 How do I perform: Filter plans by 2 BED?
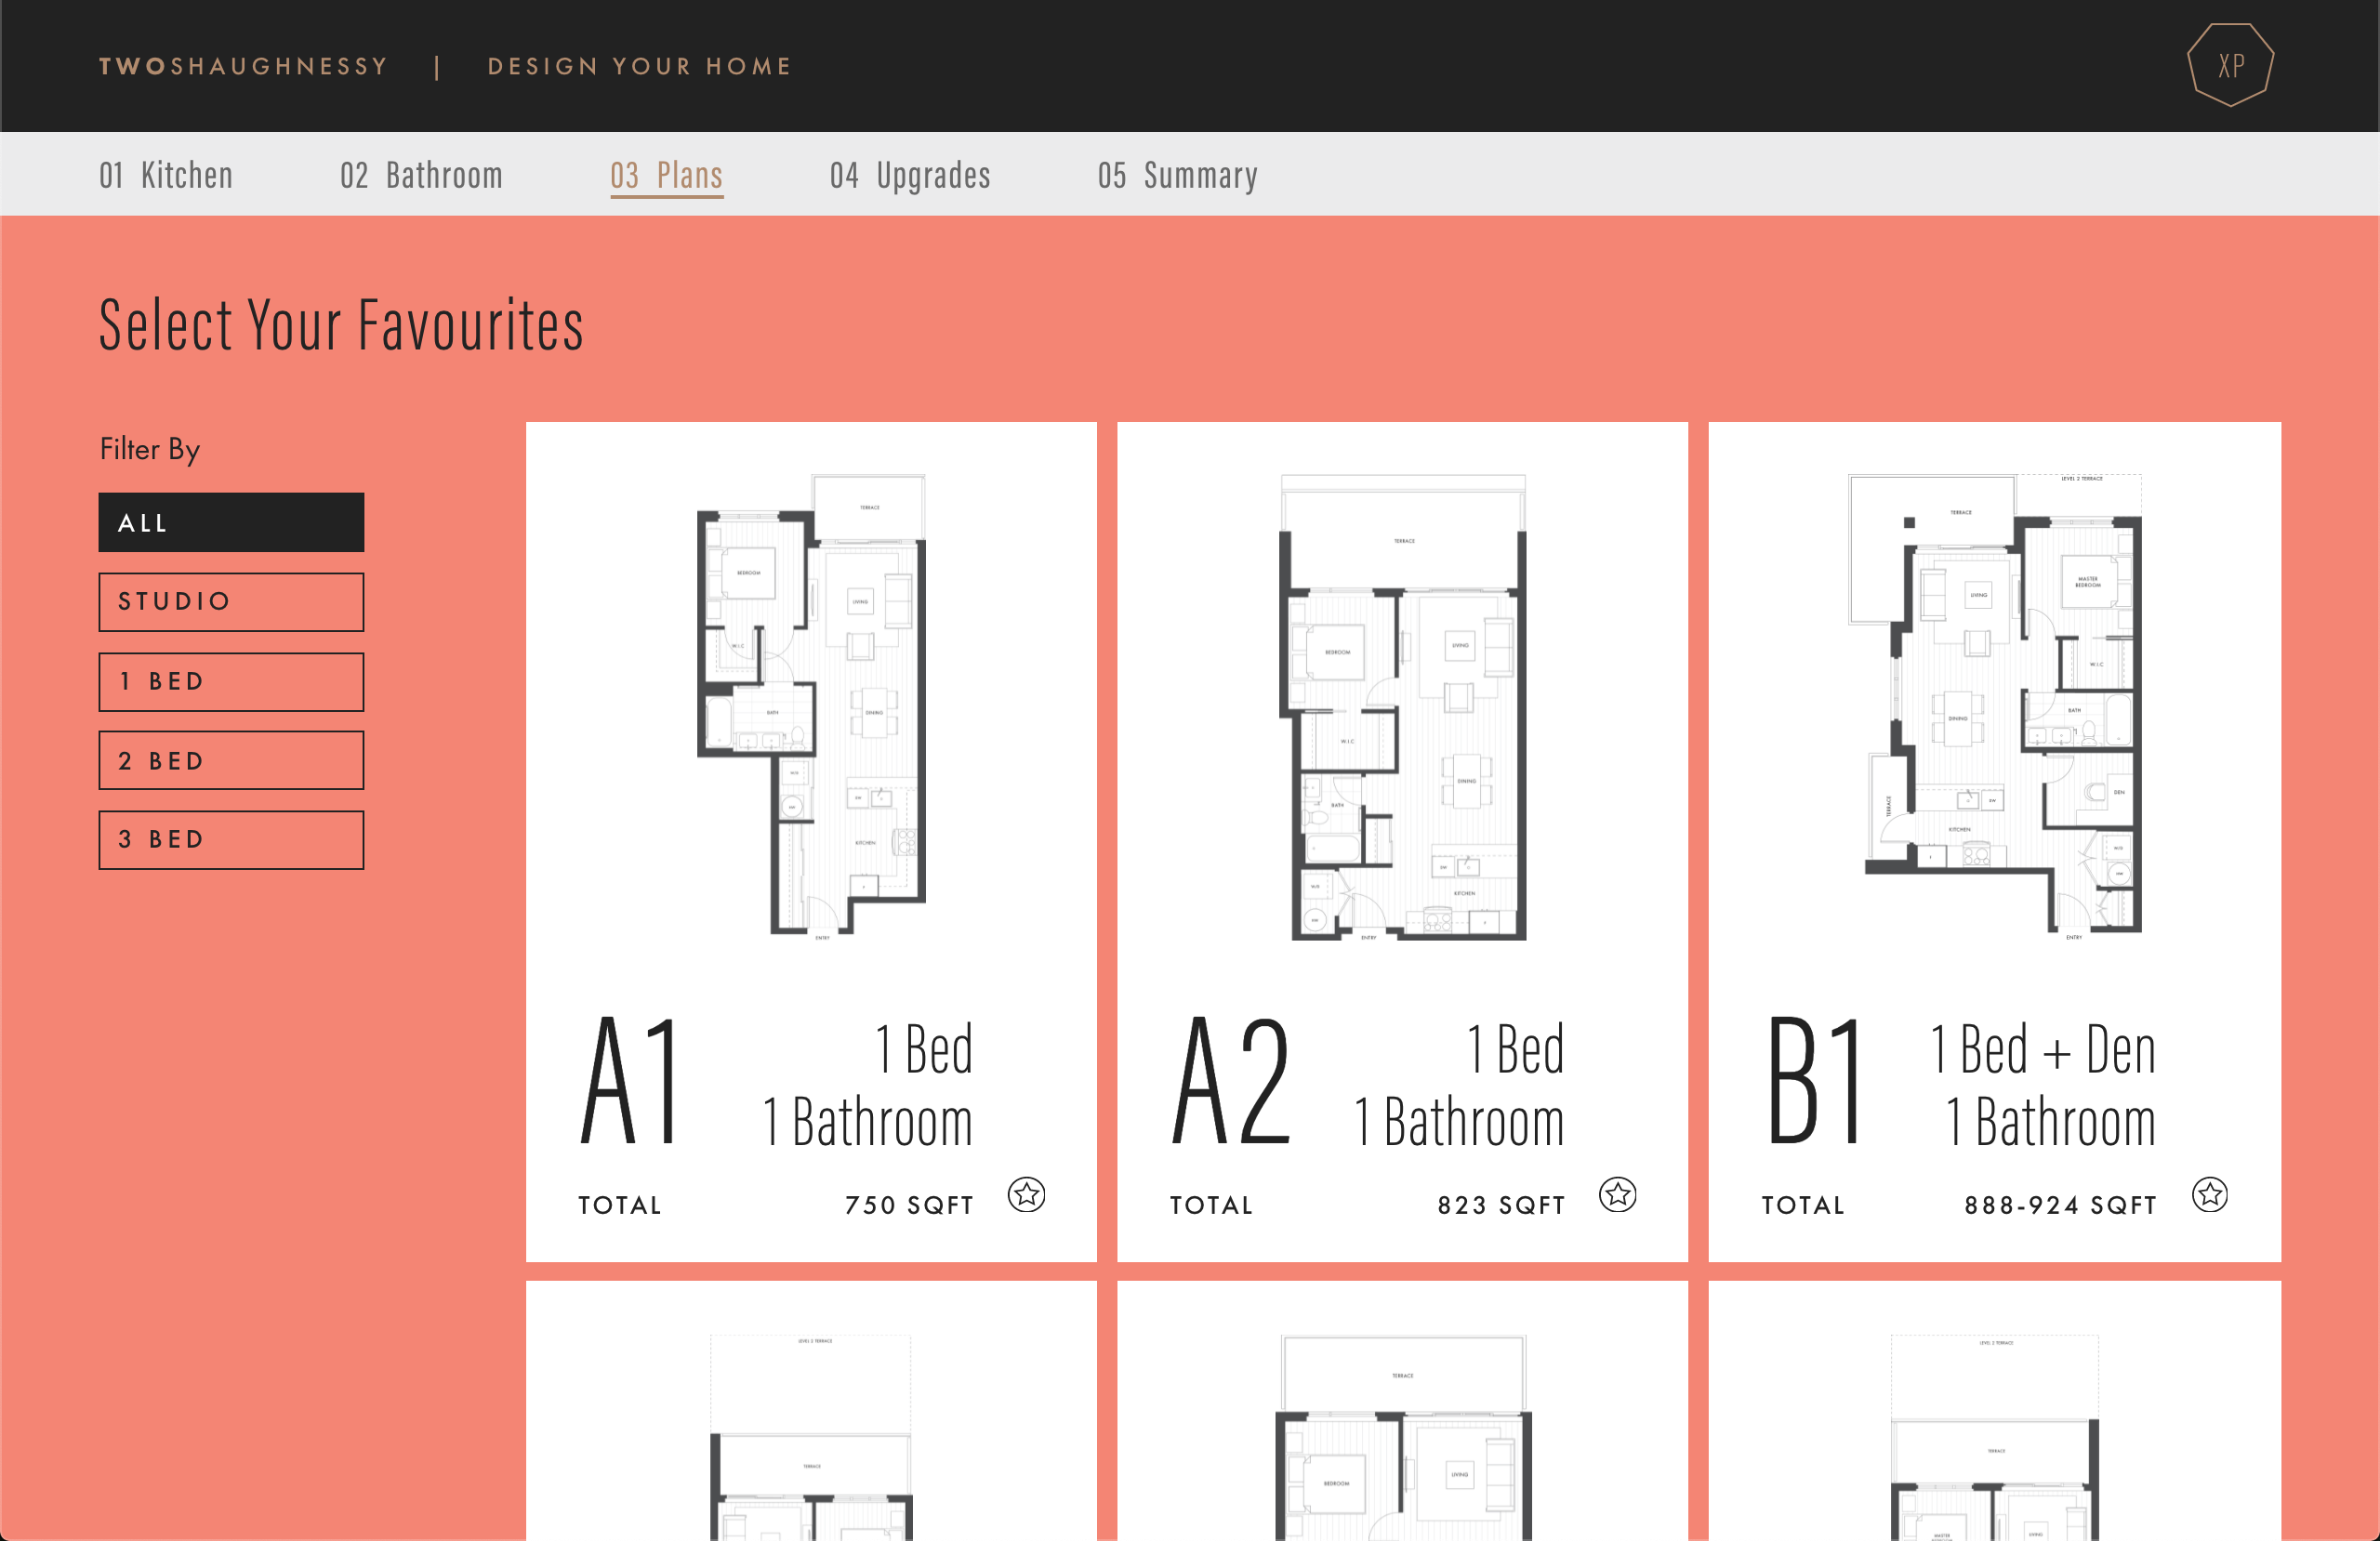tap(231, 761)
